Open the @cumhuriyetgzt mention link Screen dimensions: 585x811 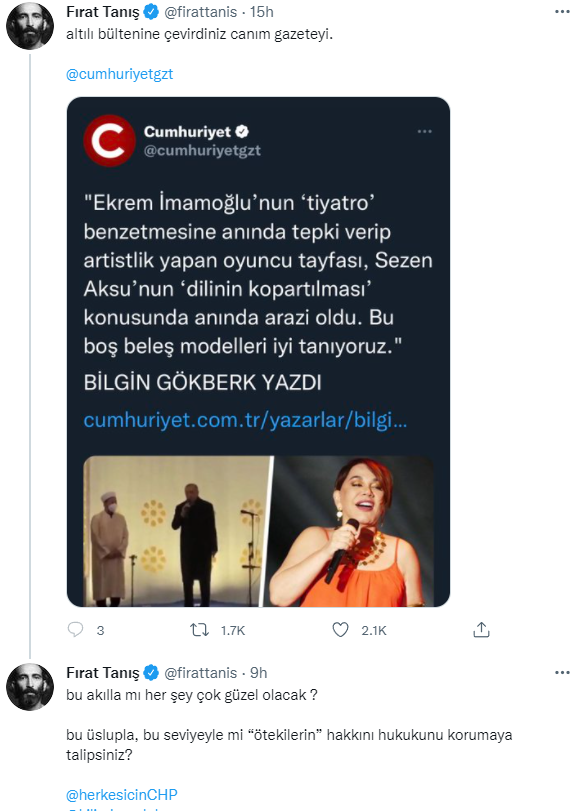click(x=118, y=73)
